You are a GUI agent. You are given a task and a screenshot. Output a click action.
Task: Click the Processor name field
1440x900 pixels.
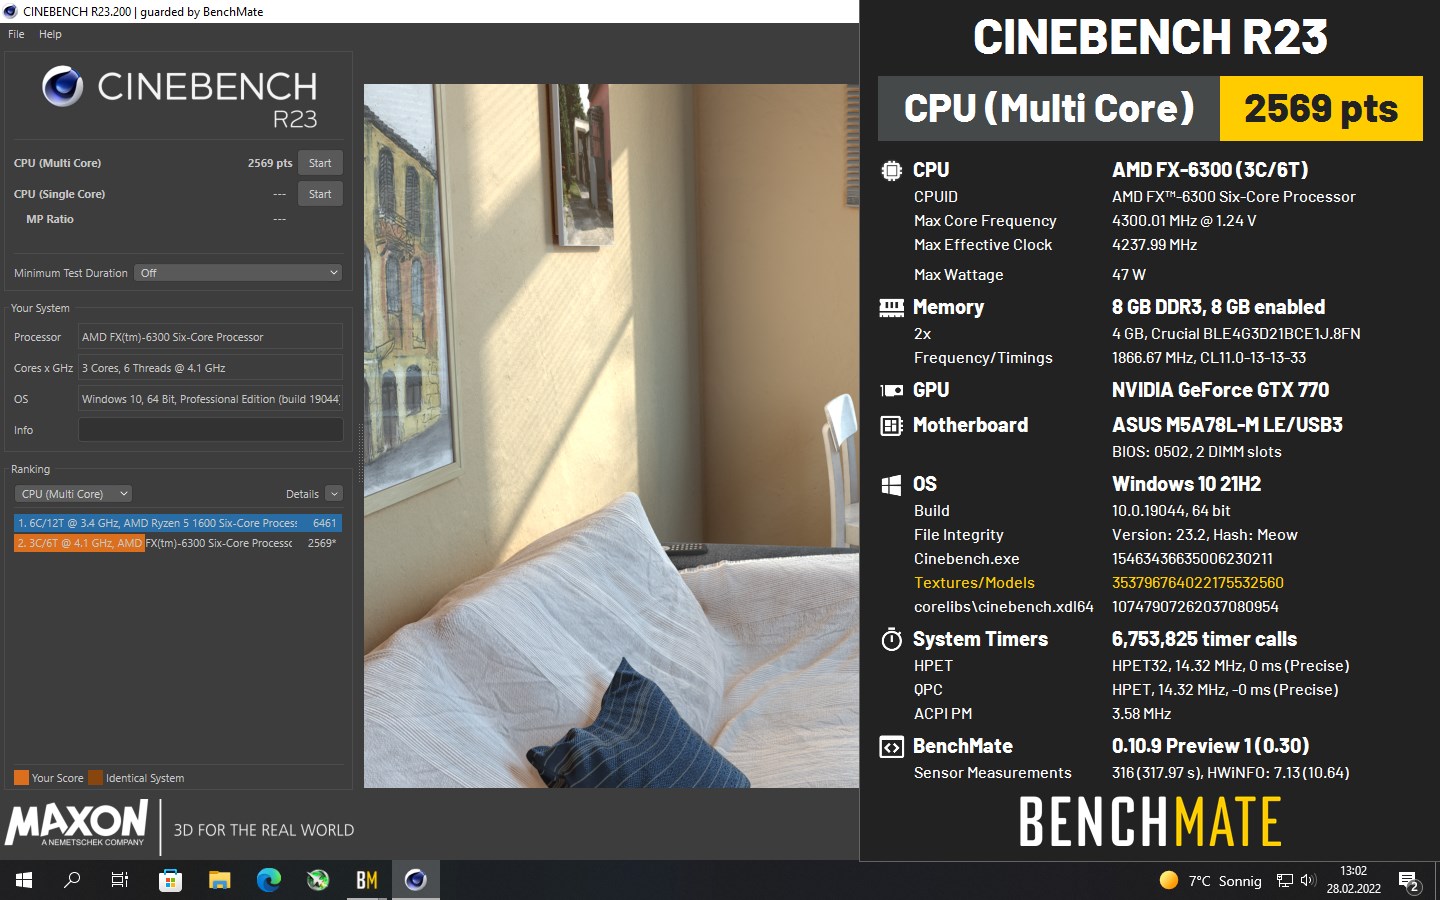210,337
